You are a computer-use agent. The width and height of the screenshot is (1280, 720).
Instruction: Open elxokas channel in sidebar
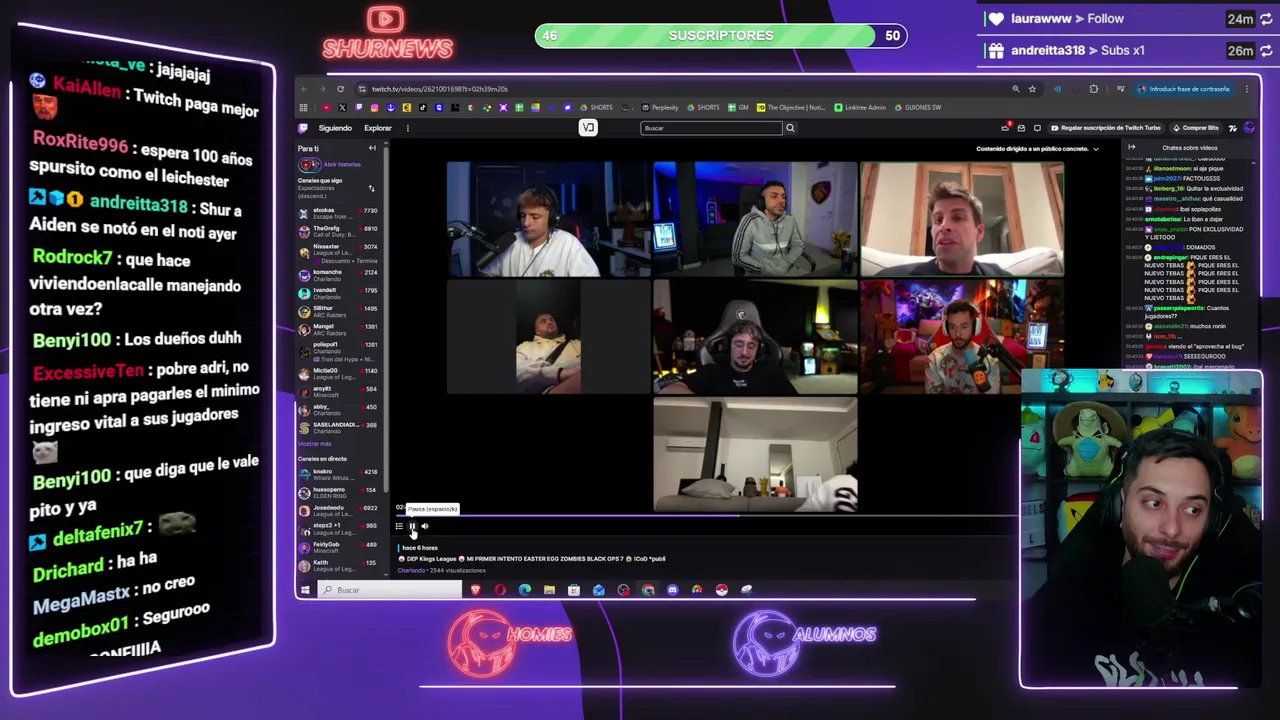click(x=337, y=213)
